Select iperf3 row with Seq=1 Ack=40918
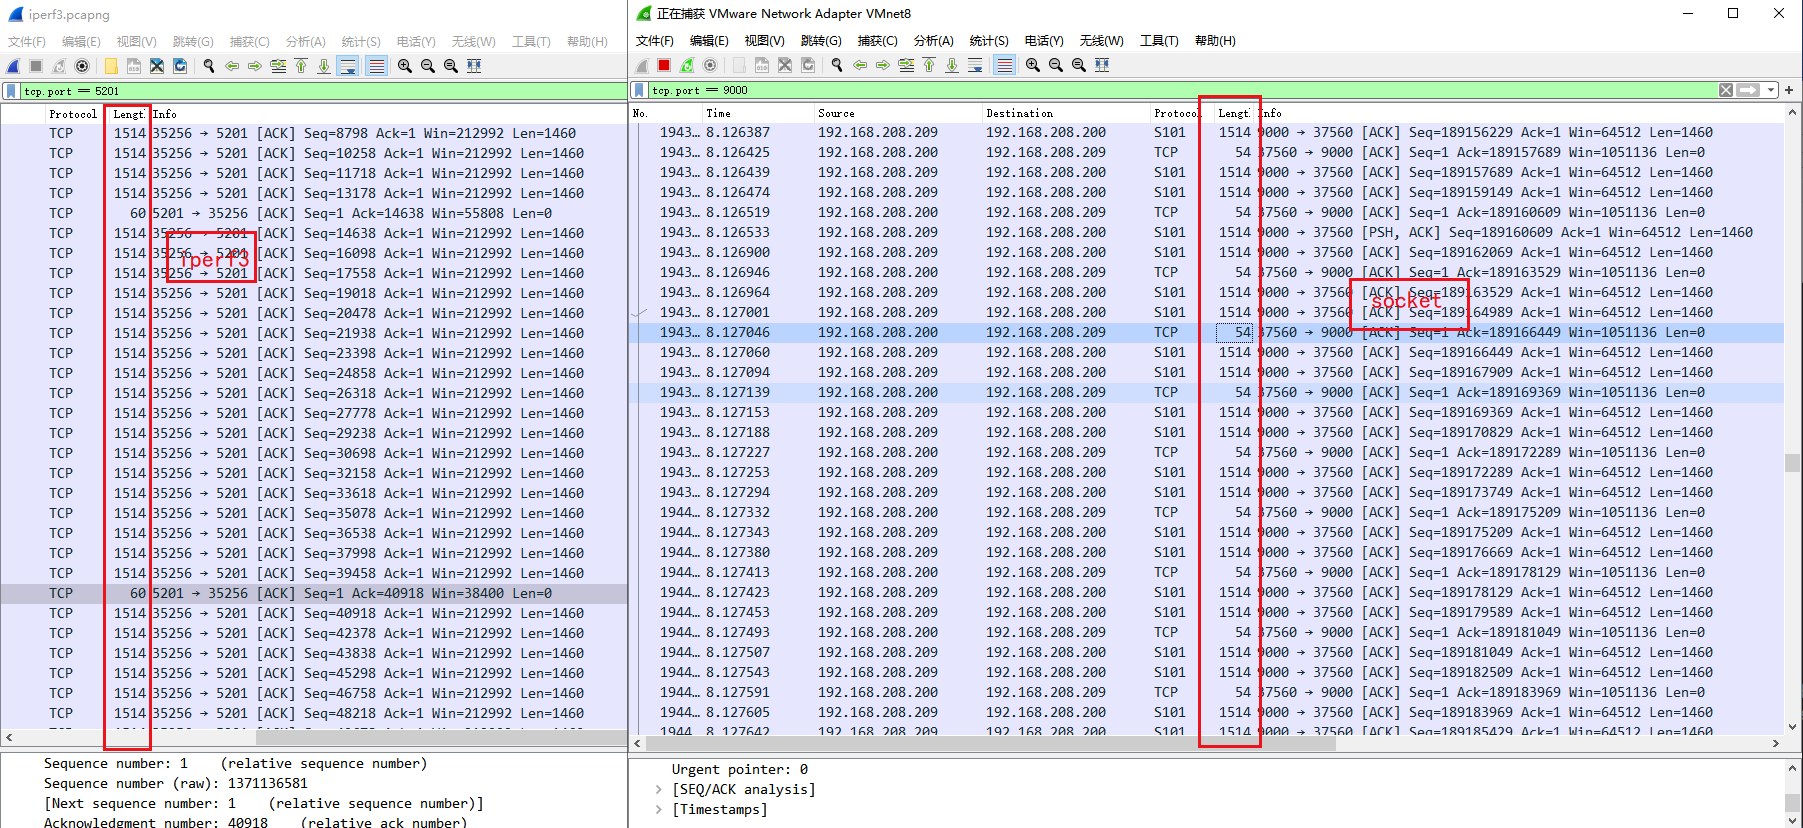The width and height of the screenshot is (1803, 828). (x=313, y=593)
